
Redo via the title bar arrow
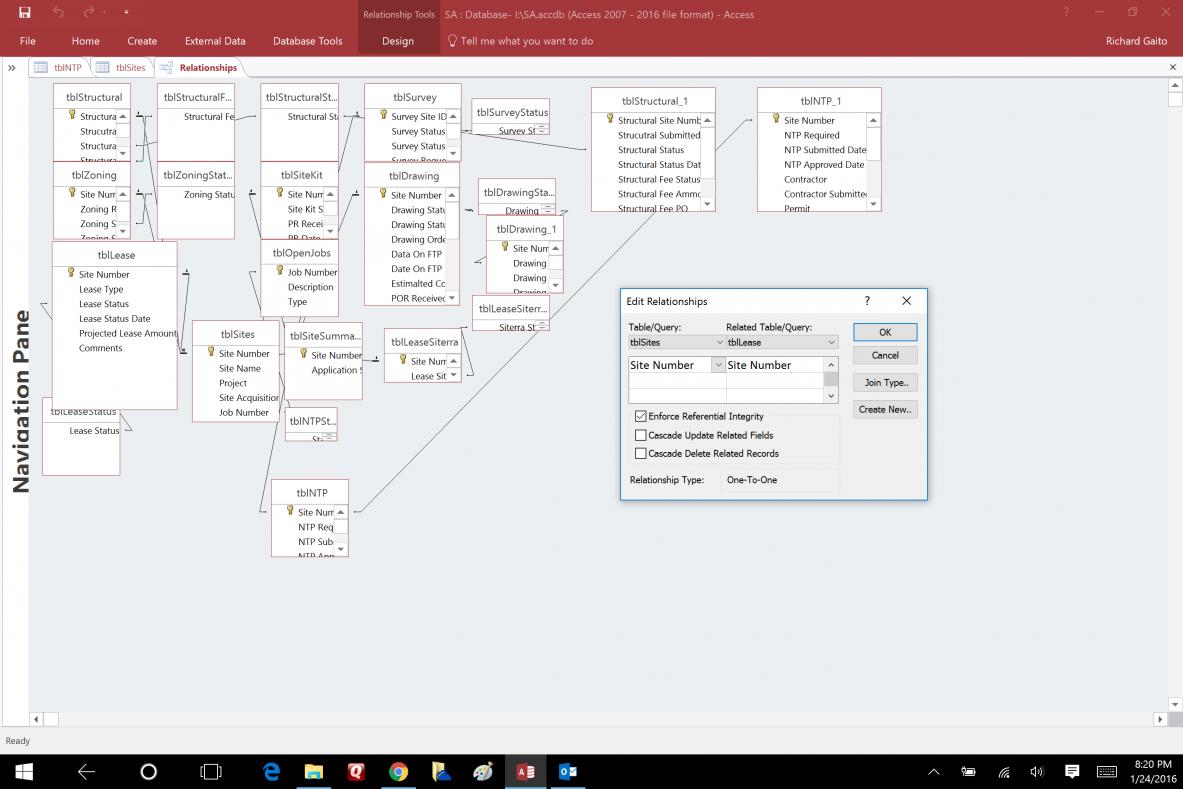pos(89,12)
